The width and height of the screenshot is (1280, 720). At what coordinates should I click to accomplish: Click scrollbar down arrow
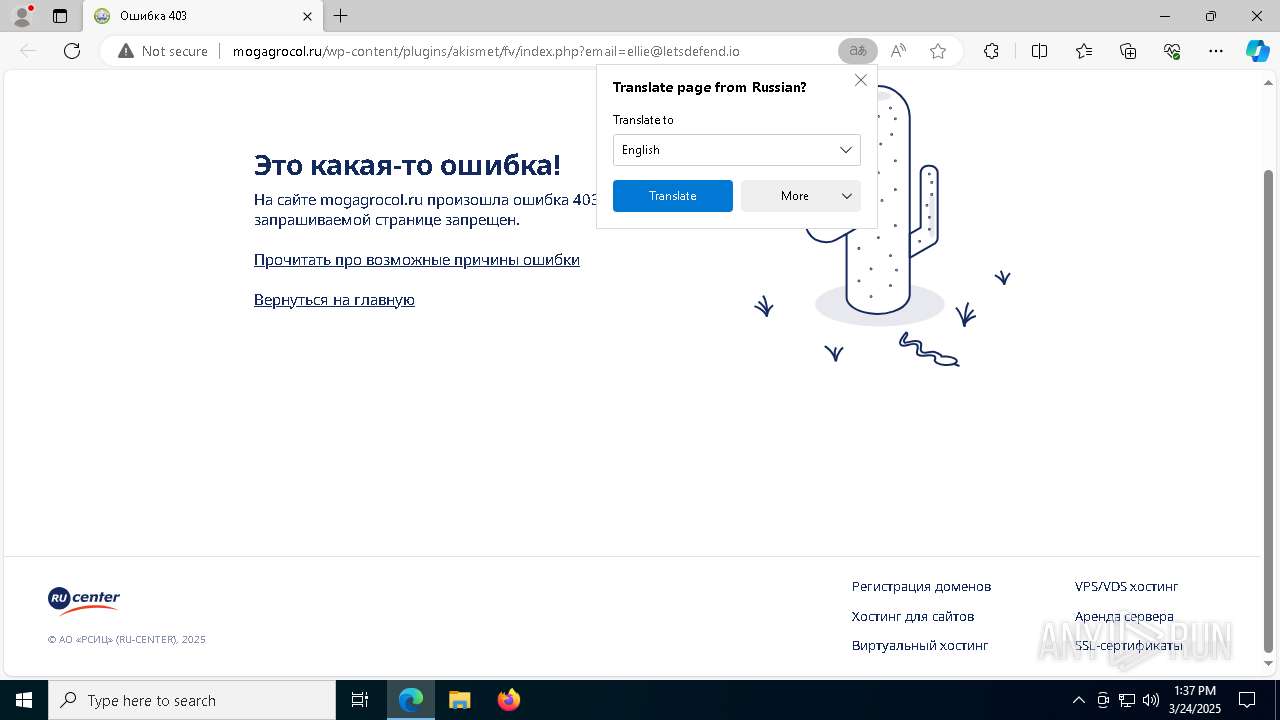pos(1269,664)
